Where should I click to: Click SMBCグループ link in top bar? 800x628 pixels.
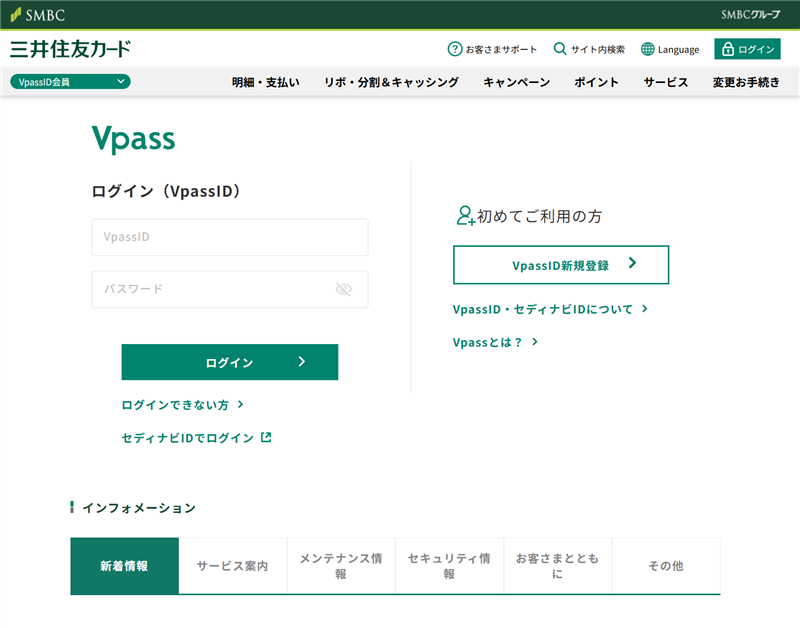pyautogui.click(x=751, y=14)
